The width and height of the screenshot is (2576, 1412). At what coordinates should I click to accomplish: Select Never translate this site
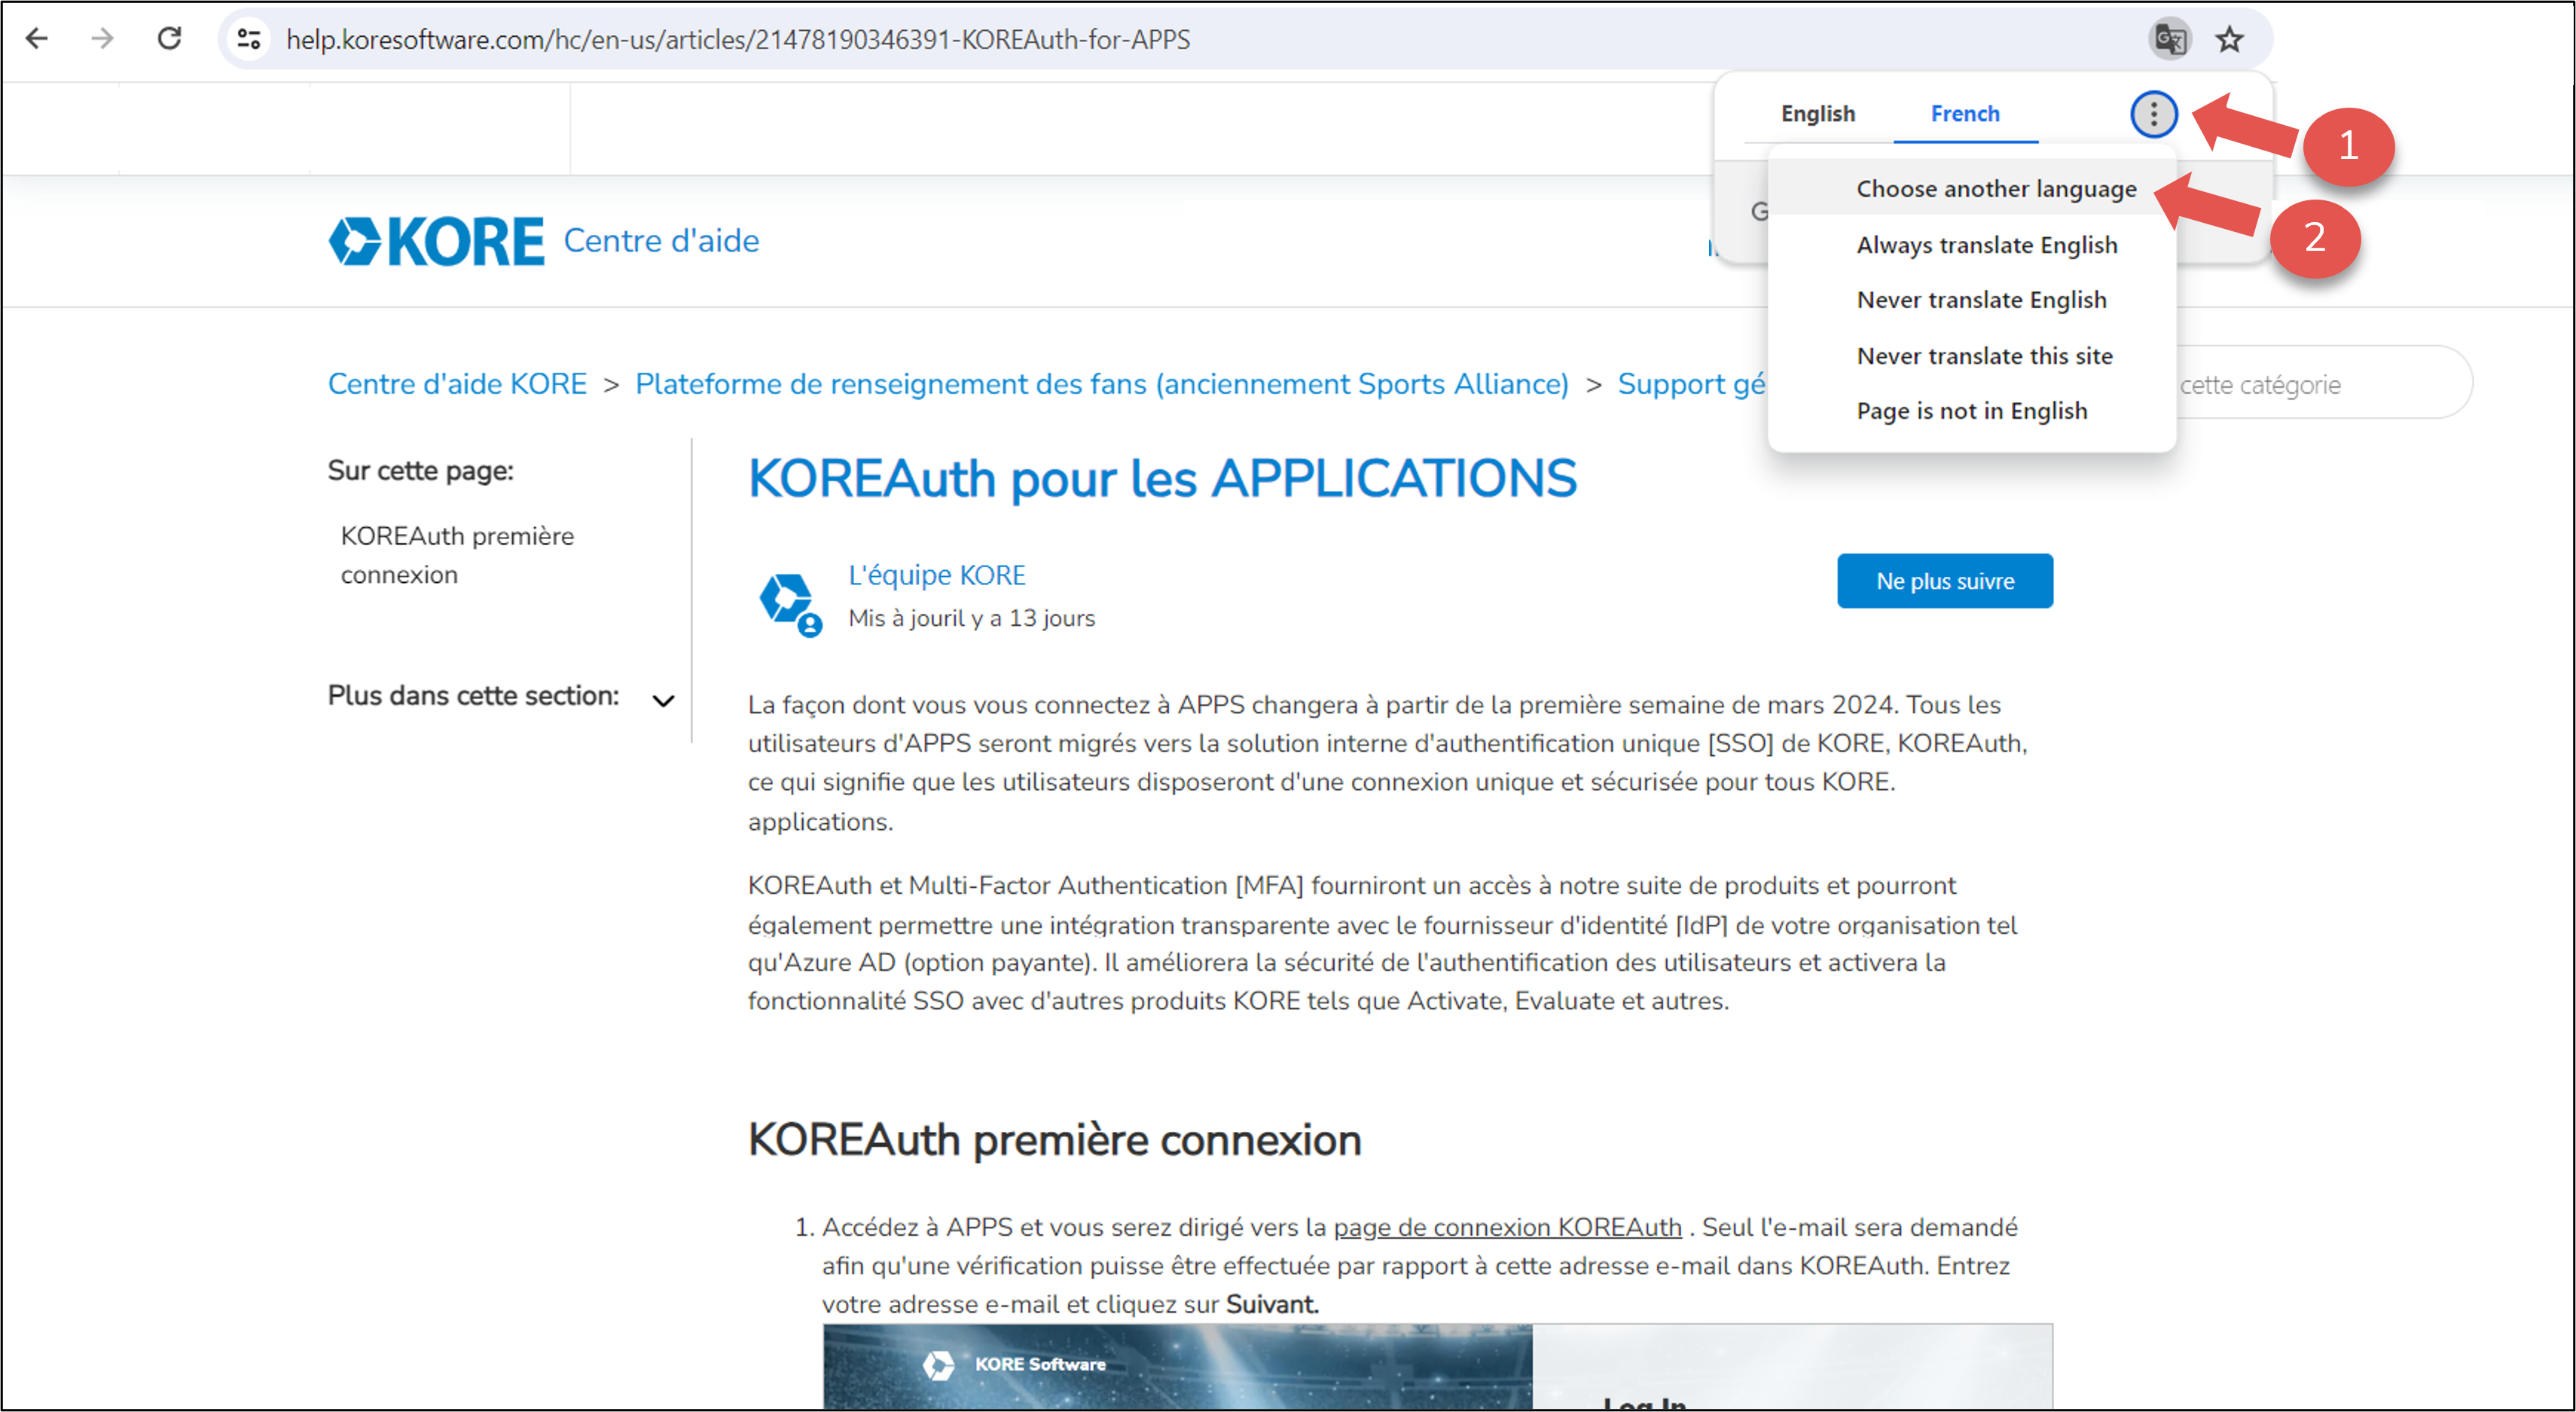[1971, 356]
